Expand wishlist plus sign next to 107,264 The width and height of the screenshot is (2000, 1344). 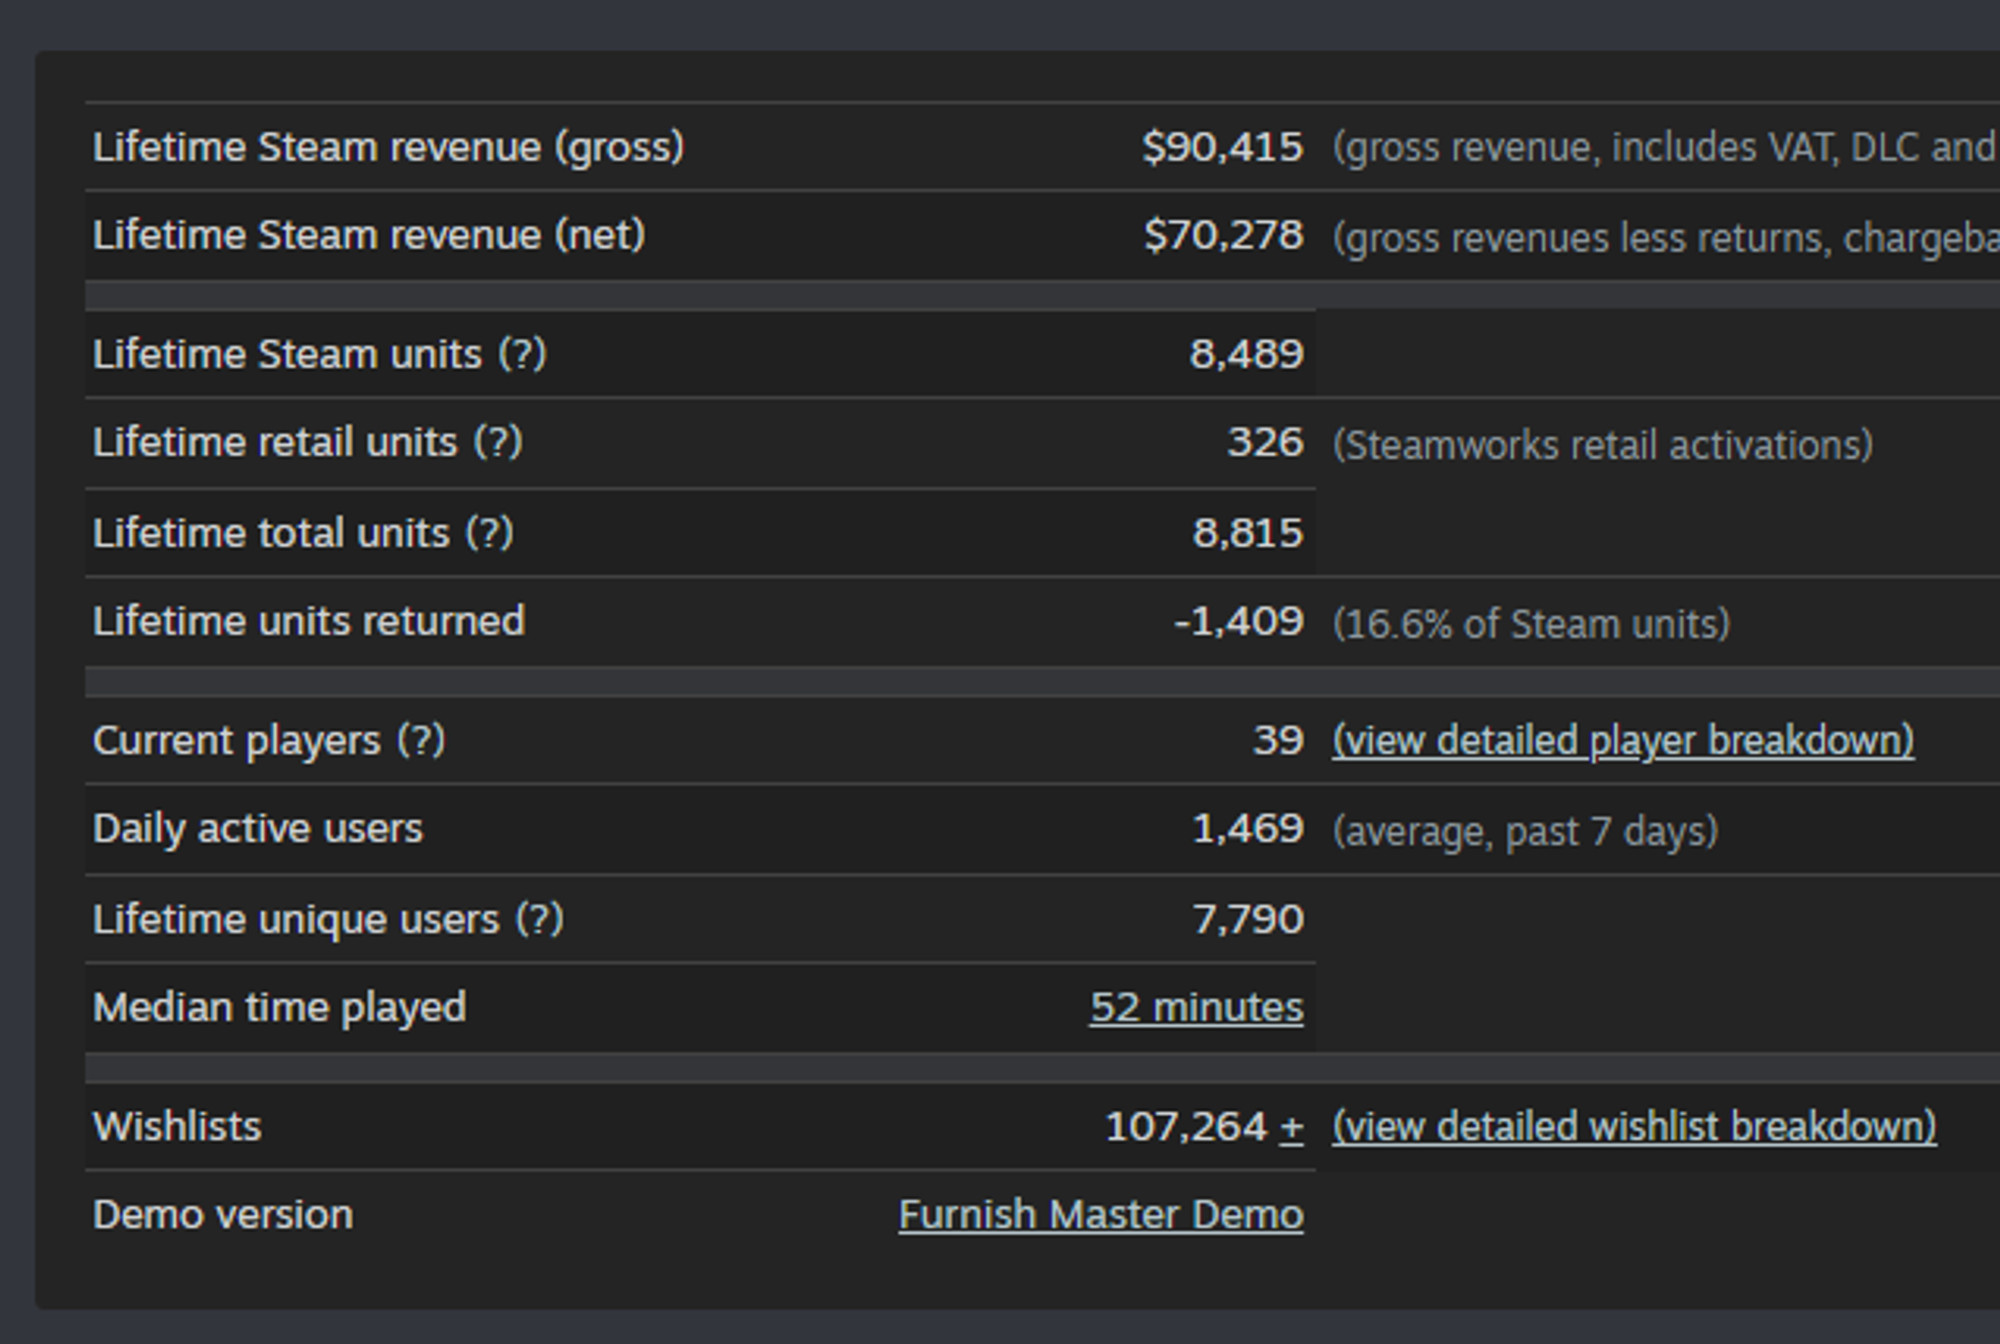(1291, 1128)
